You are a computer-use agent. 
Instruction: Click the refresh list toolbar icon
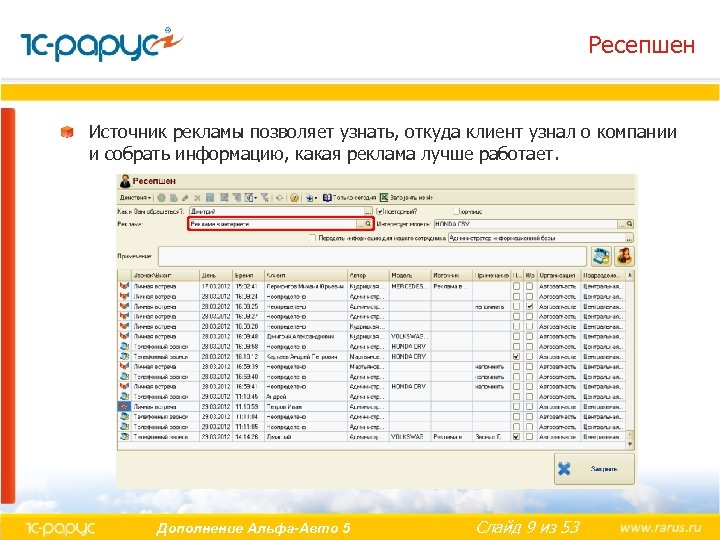pyautogui.click(x=279, y=198)
